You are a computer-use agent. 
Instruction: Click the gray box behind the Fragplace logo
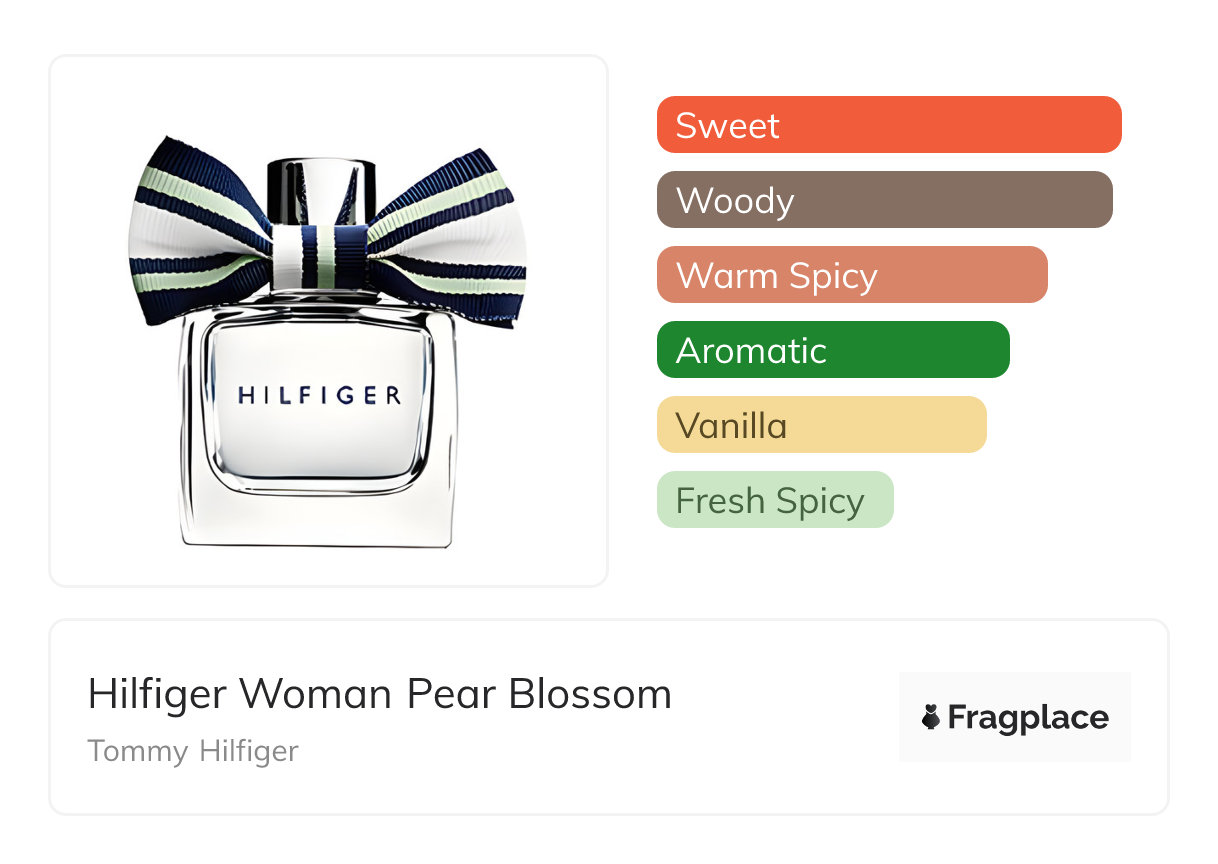click(x=1015, y=717)
